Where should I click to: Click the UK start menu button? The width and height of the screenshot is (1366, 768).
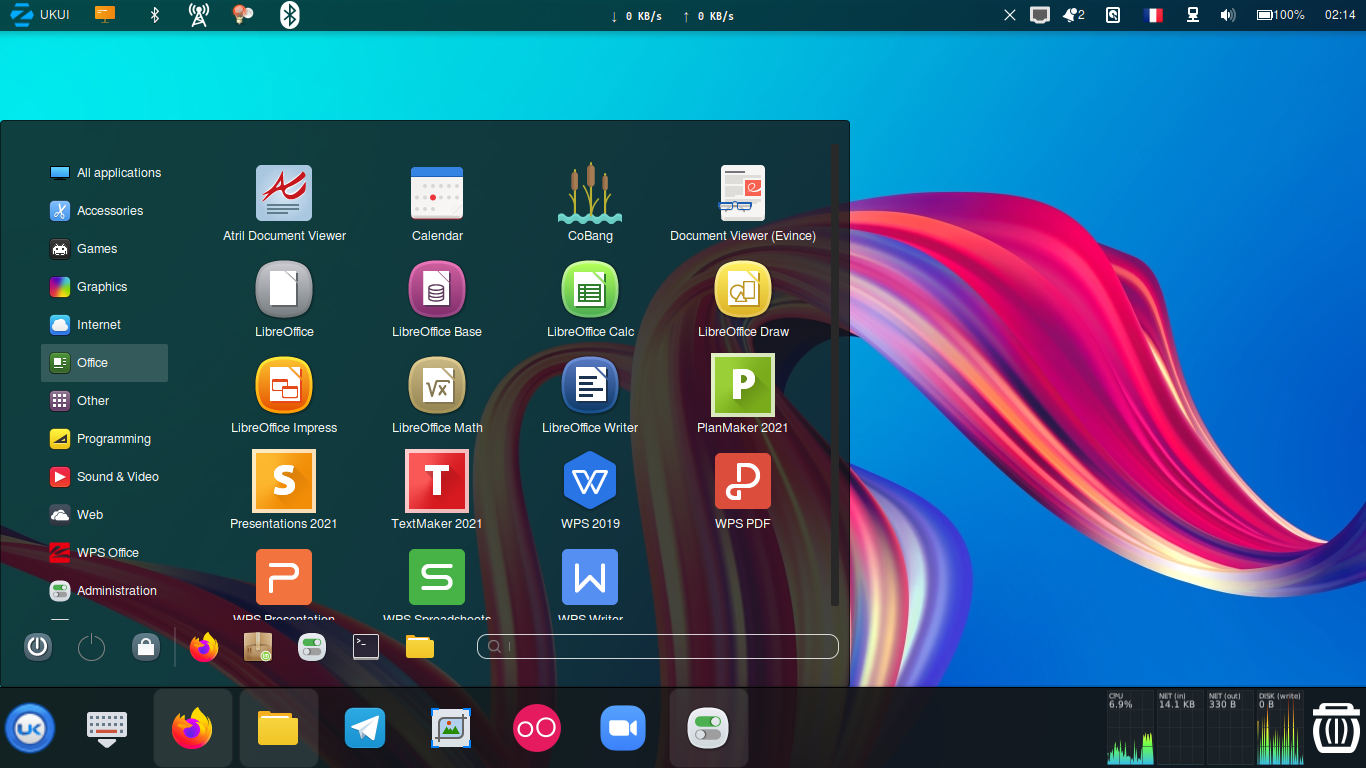click(x=30, y=728)
